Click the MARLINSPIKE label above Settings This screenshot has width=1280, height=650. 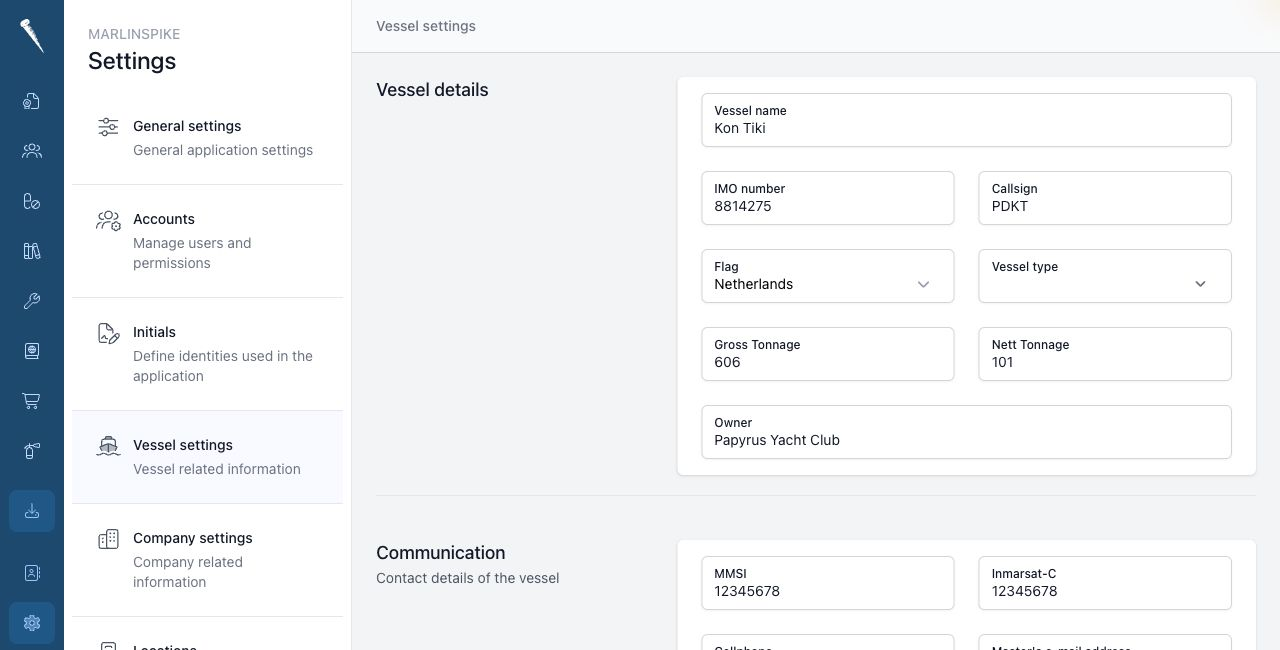click(x=134, y=34)
